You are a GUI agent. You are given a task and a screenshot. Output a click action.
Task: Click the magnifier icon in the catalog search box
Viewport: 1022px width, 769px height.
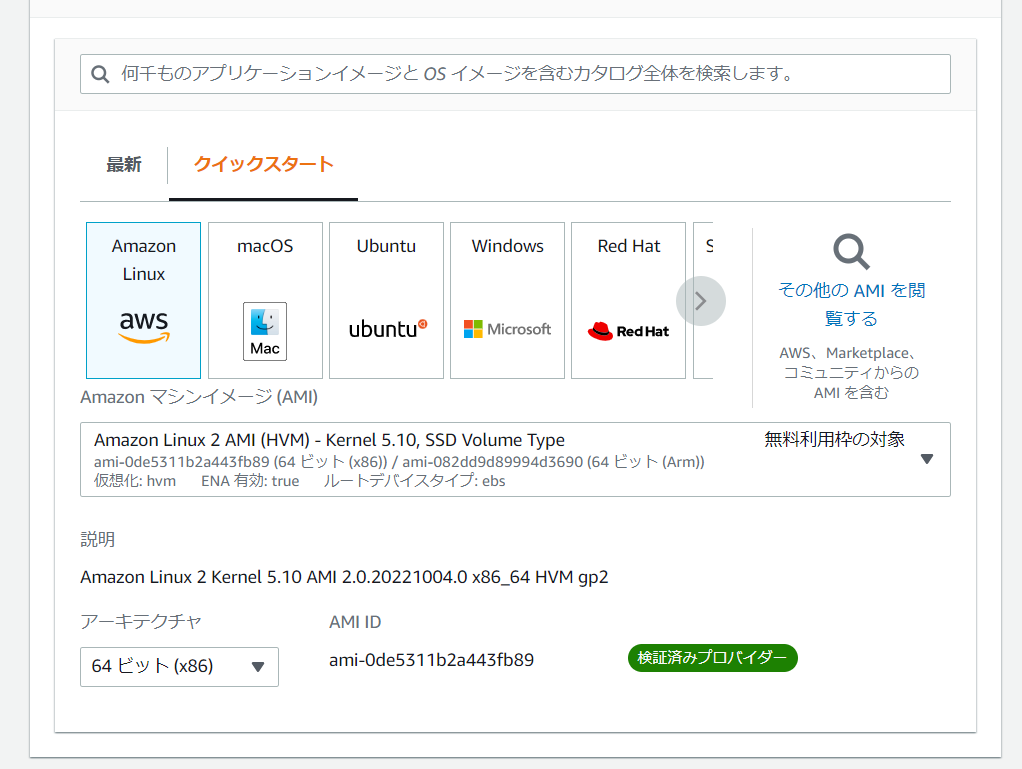(x=100, y=74)
